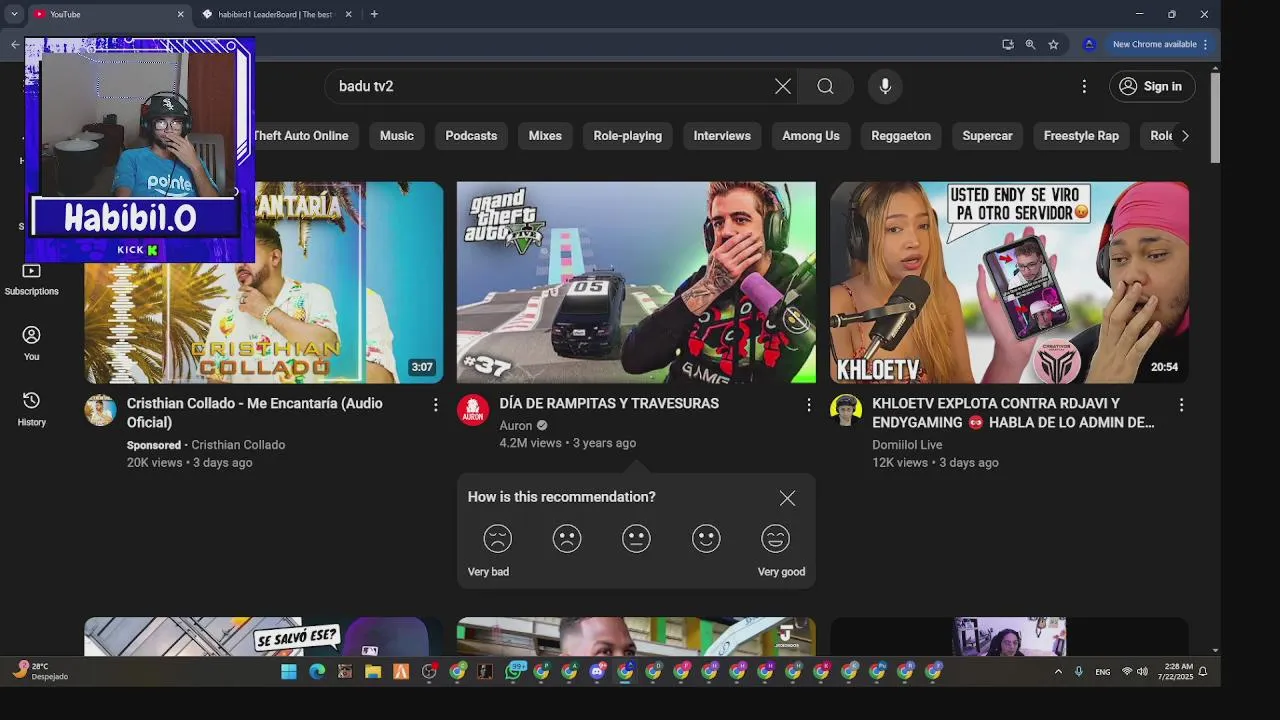Open the Windows Start menu

[289, 672]
